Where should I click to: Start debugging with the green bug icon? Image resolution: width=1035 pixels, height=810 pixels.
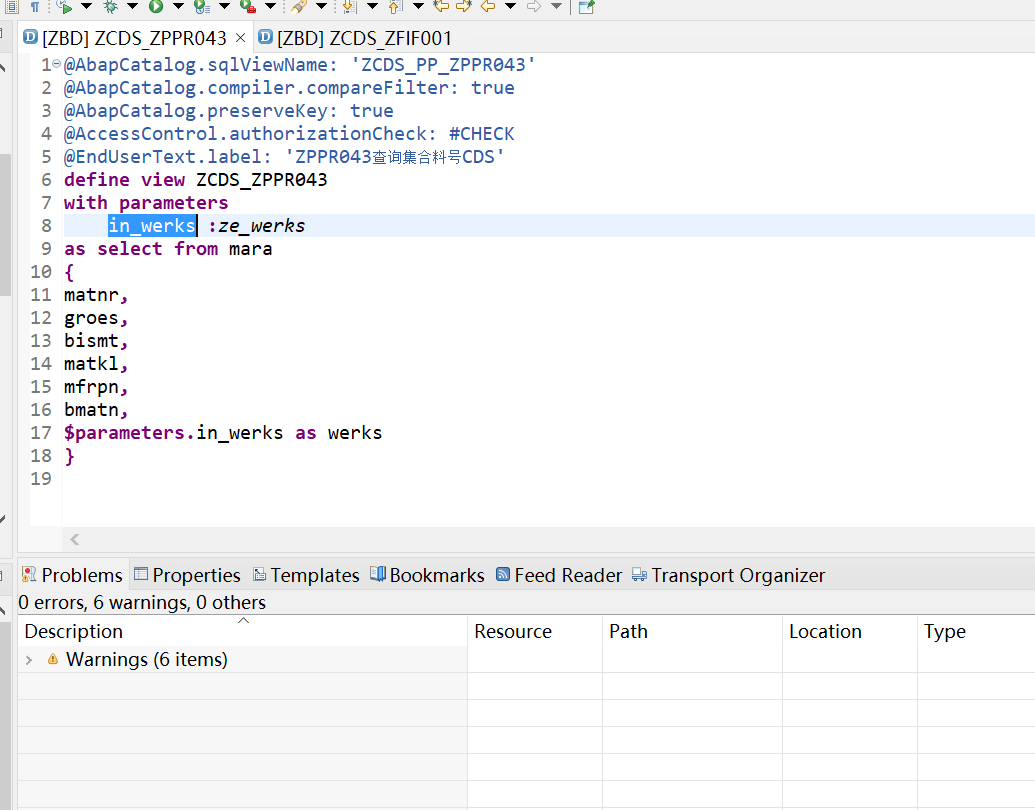[110, 7]
